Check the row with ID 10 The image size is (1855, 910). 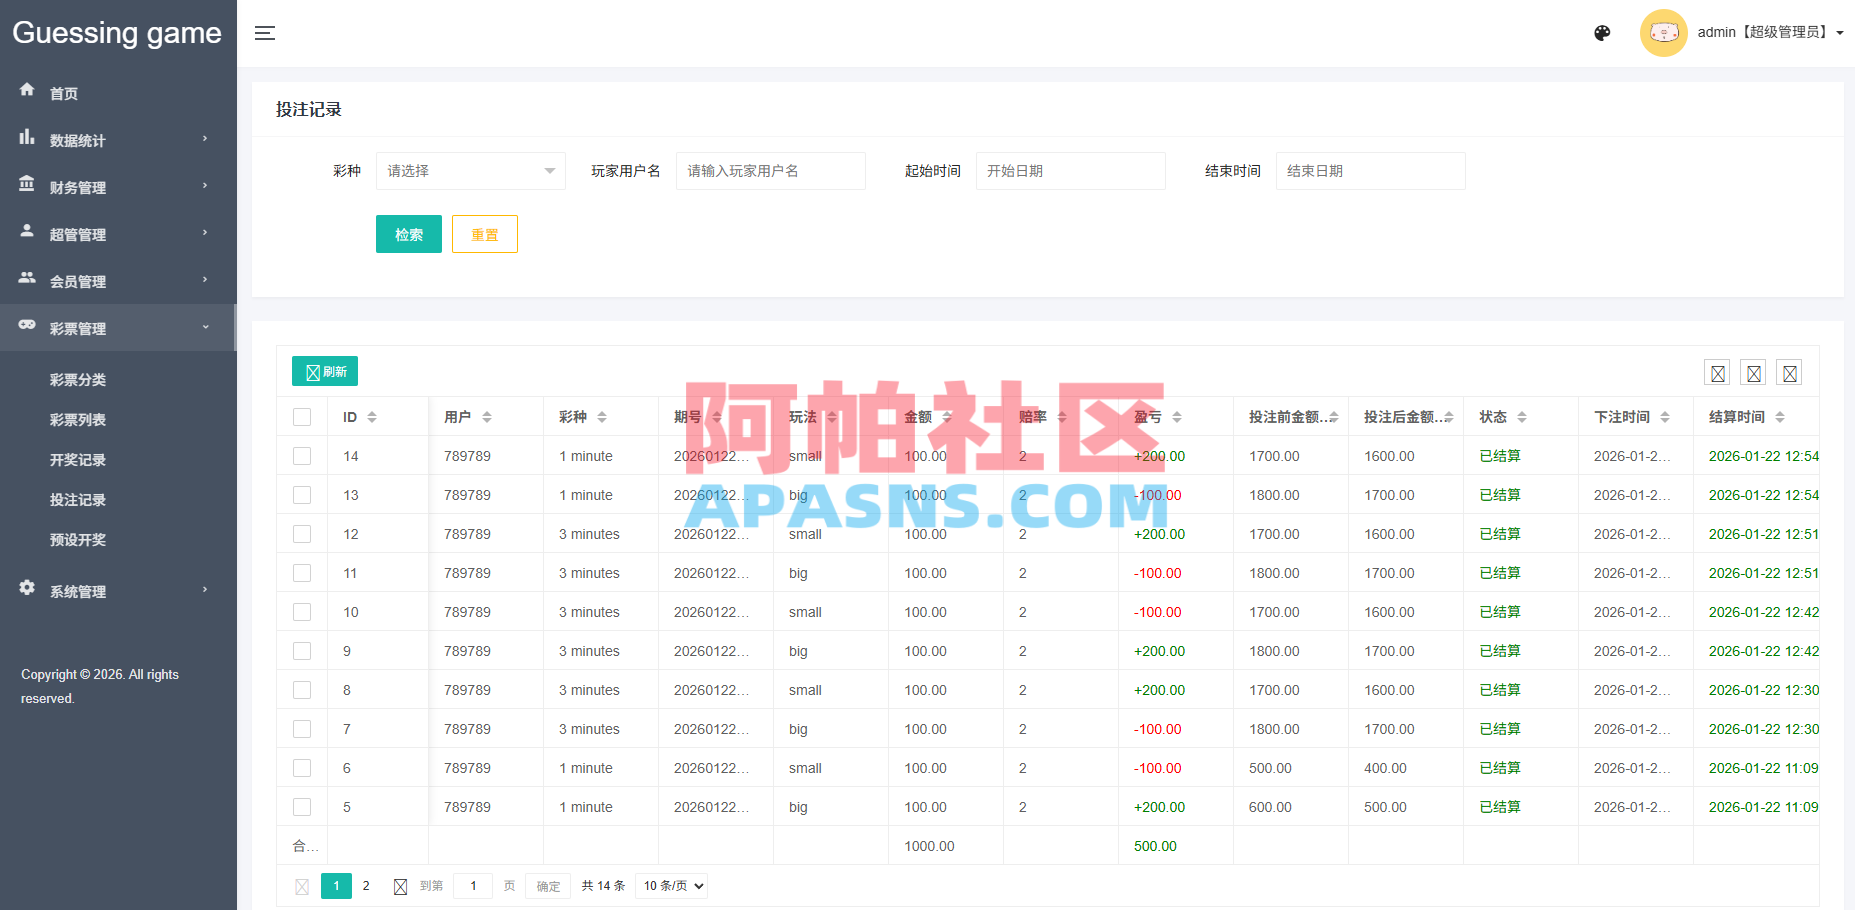302,612
